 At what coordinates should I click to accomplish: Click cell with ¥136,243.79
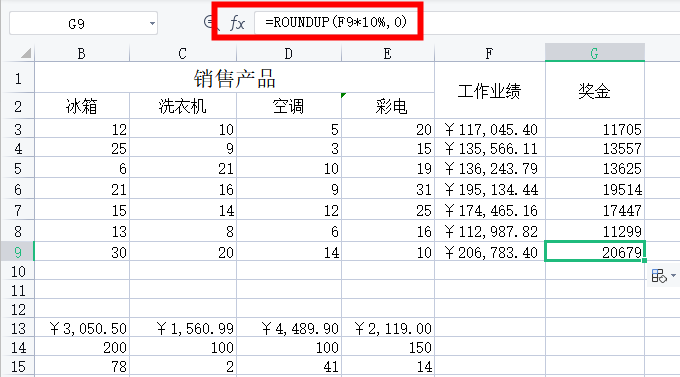(490, 168)
